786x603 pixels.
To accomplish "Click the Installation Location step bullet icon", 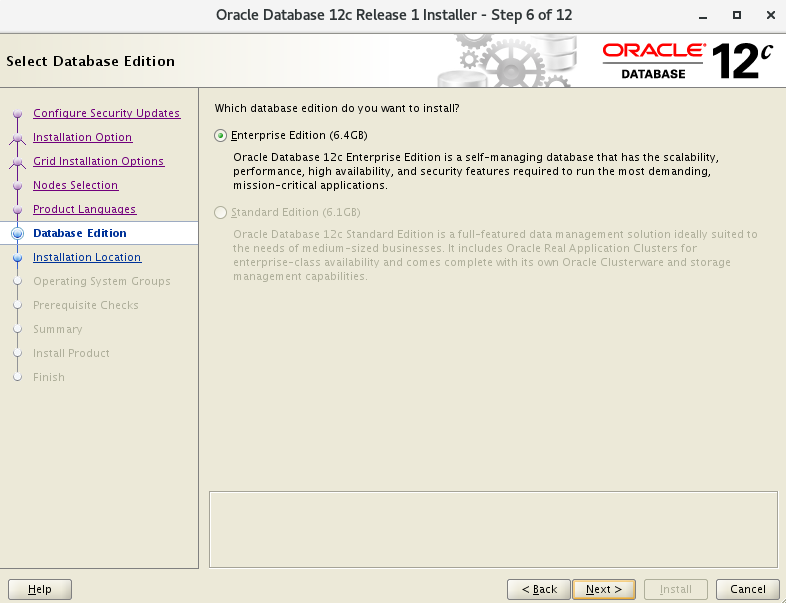I will pyautogui.click(x=18, y=258).
